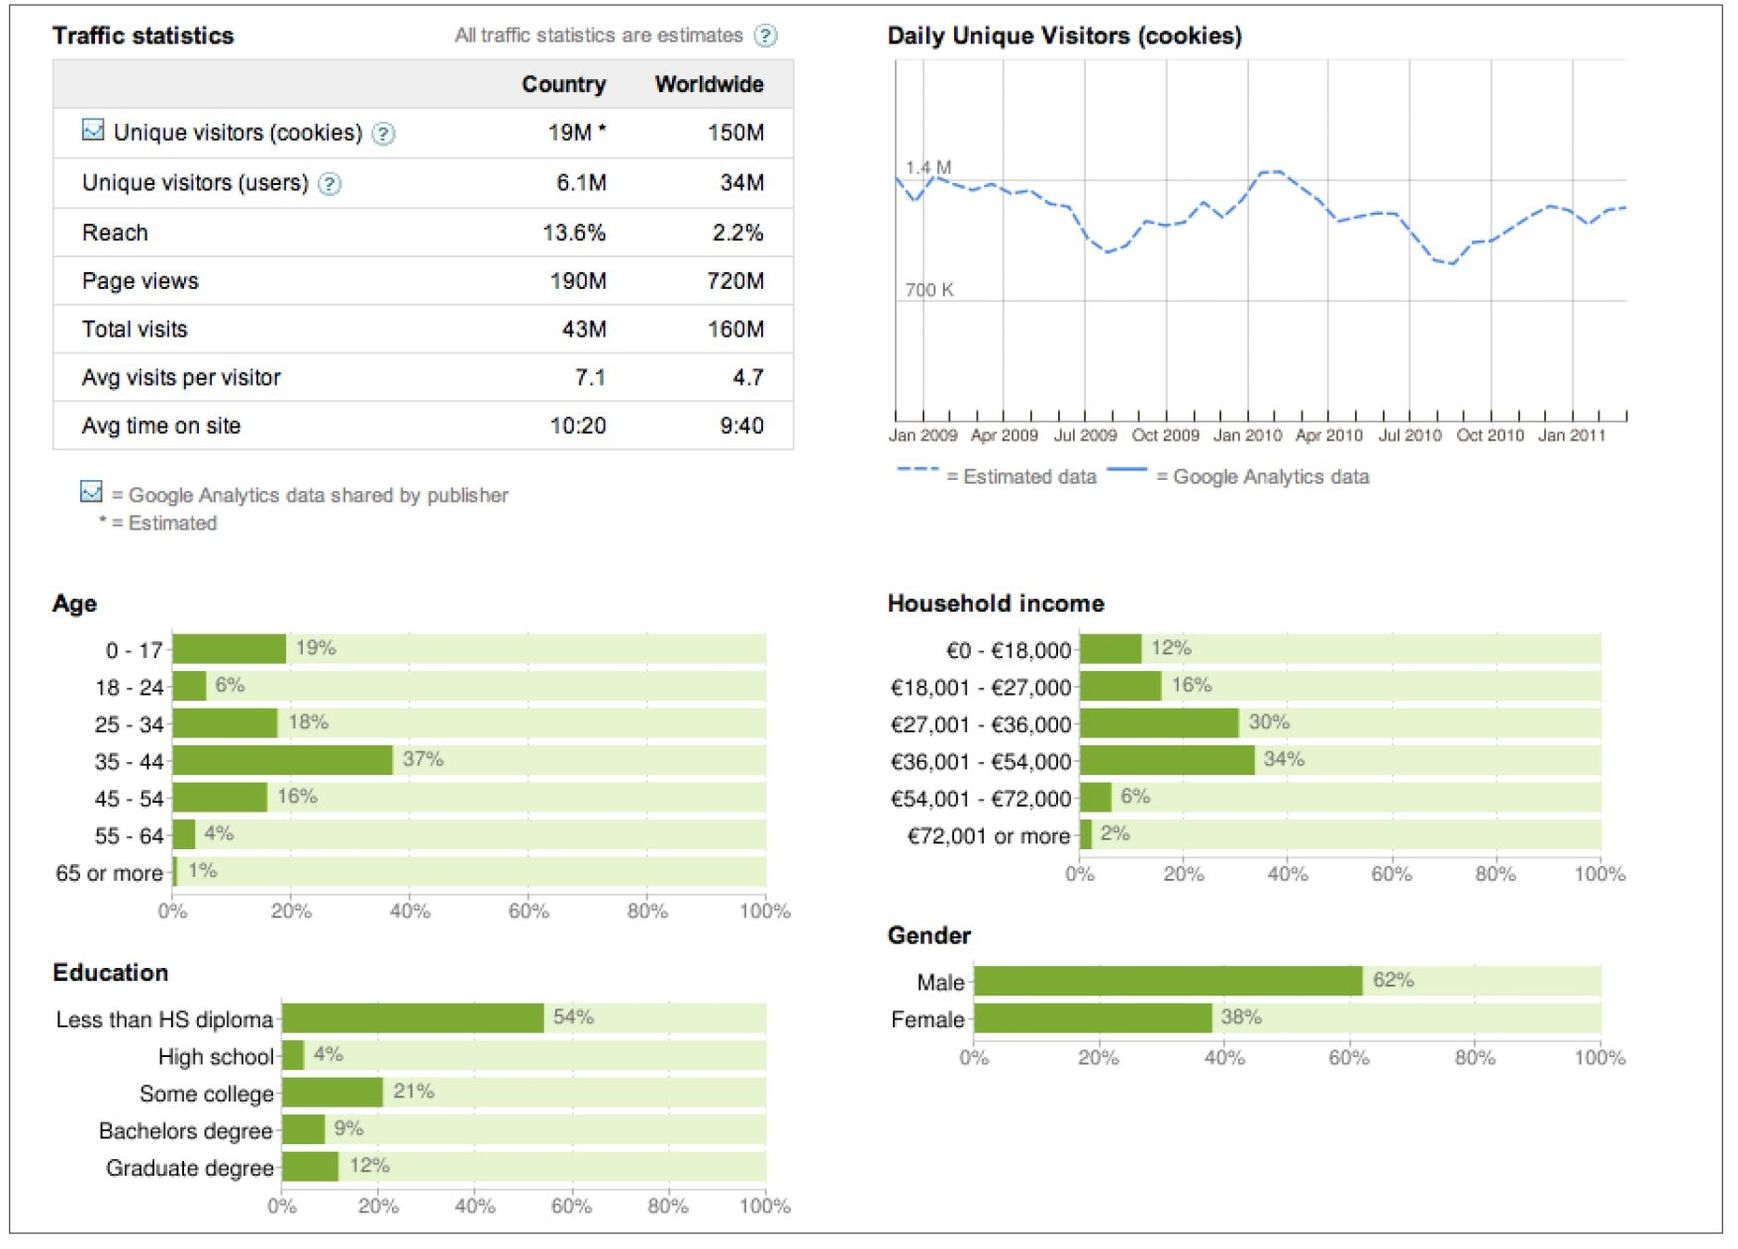Click the 700 K axis label on chart

tap(929, 290)
